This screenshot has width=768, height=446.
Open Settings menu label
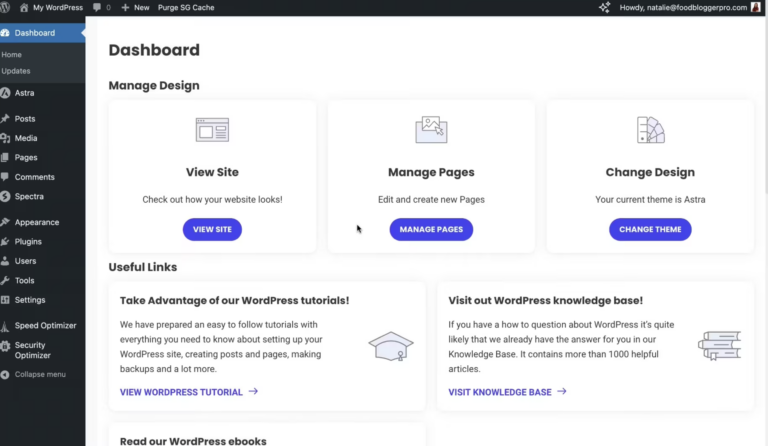click(x=30, y=300)
